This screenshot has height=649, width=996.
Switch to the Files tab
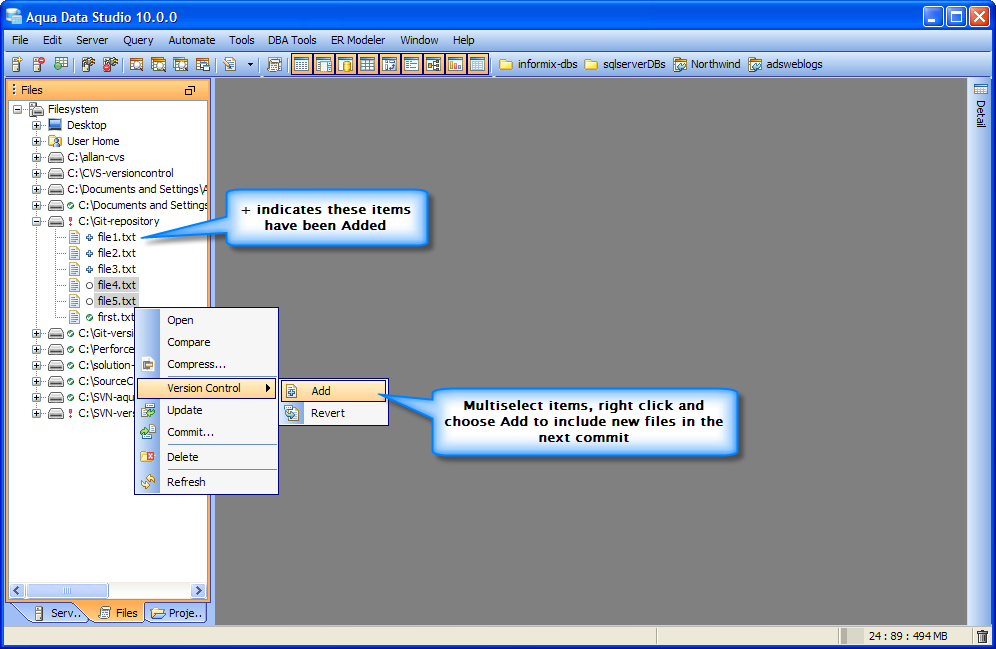pos(119,613)
